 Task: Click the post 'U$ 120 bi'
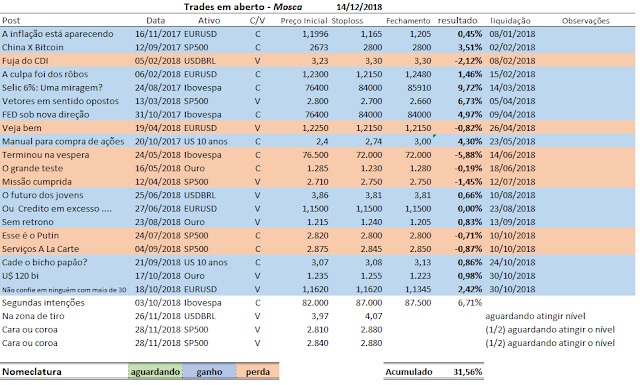coord(20,276)
